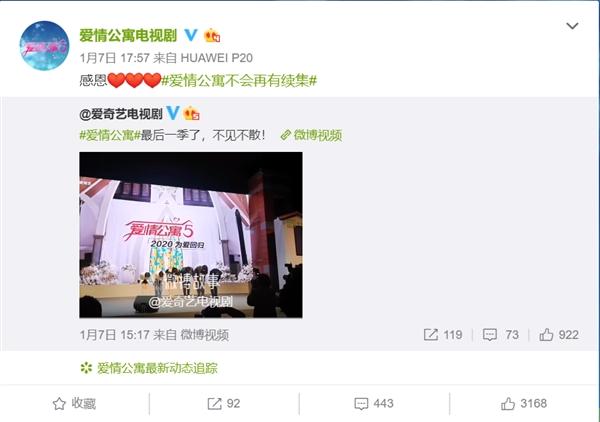The width and height of the screenshot is (600, 422).
Task: Toggle 收藏 star to favorite the post
Action: (x=74, y=404)
